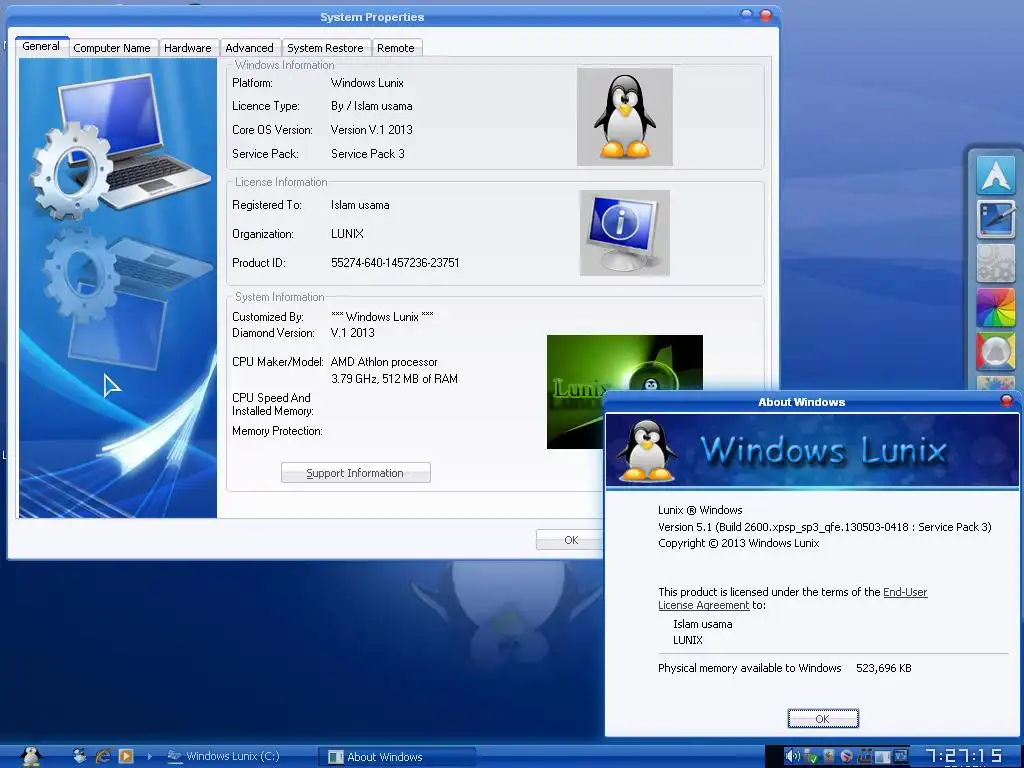Click the volume speaker tray icon

pos(792,756)
